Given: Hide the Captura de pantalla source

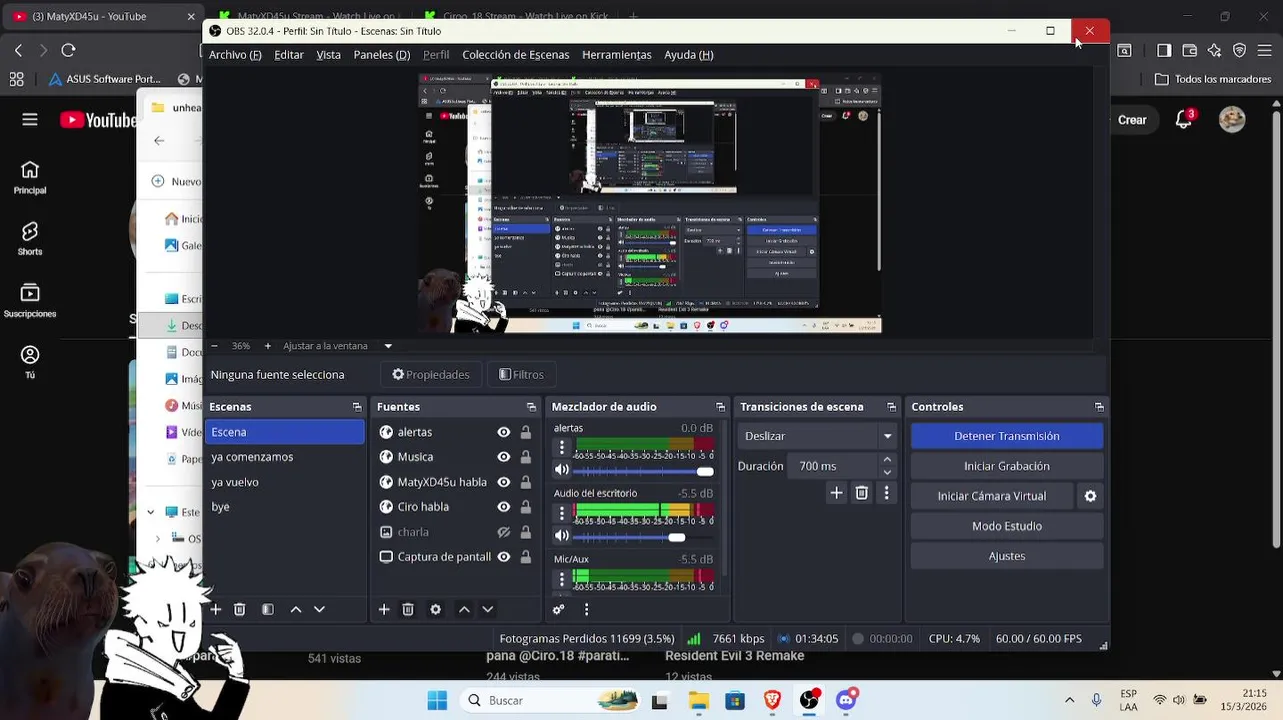Looking at the screenshot, I should click(504, 557).
